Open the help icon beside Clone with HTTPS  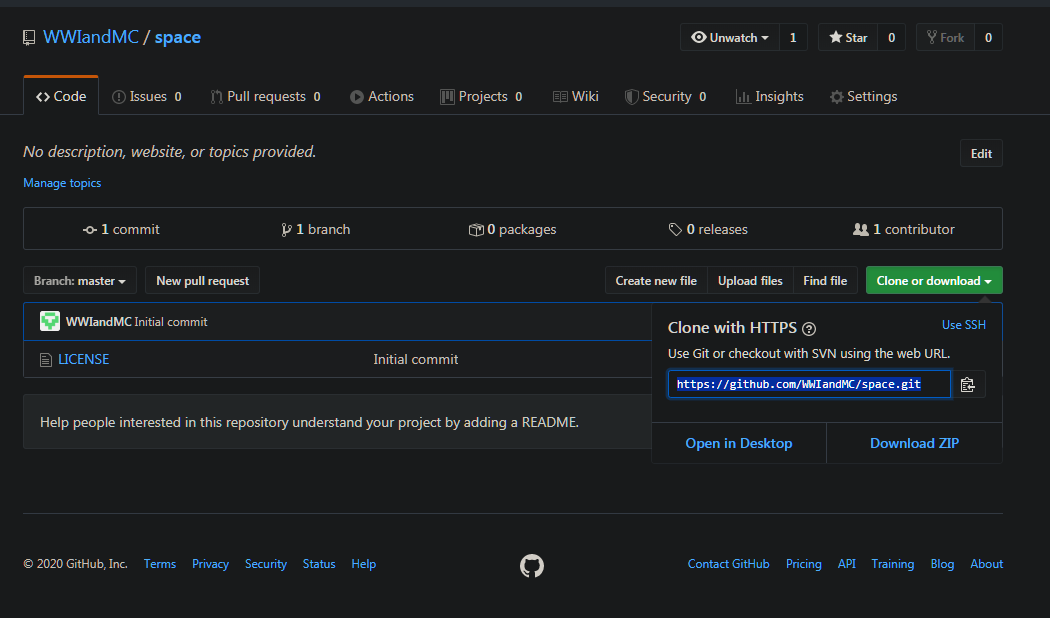pyautogui.click(x=809, y=329)
